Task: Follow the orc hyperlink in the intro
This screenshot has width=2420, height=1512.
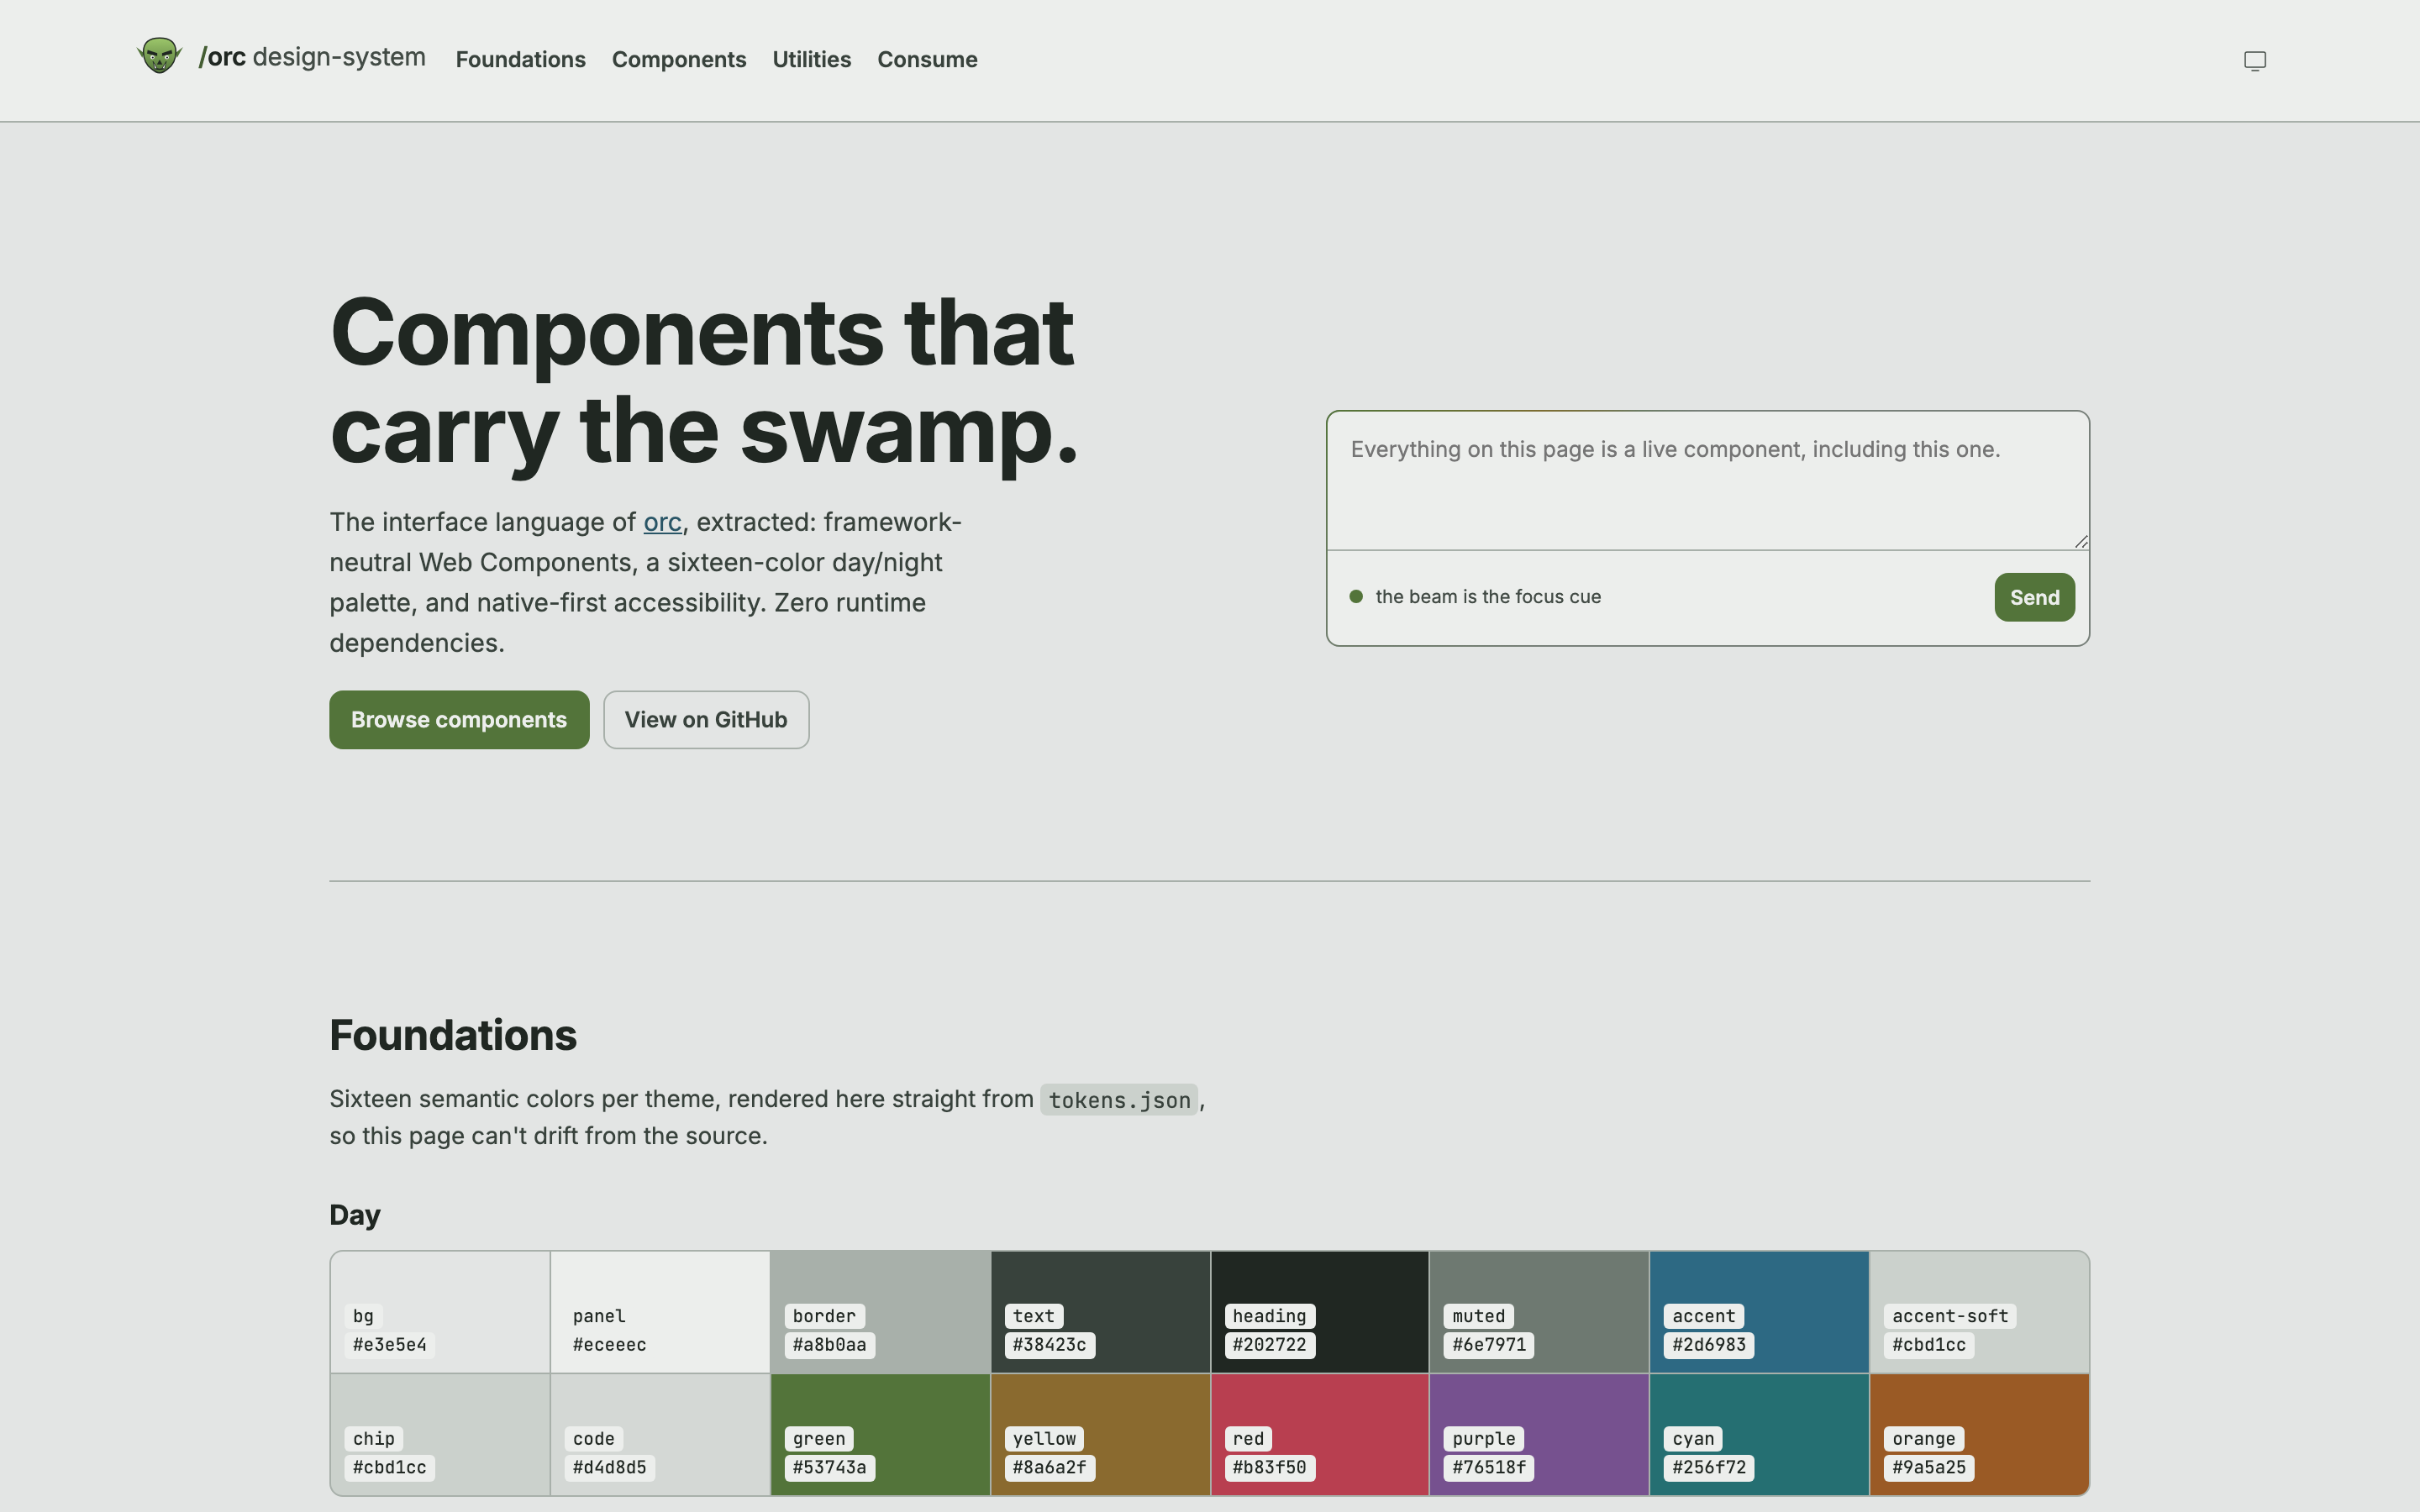Action: [x=662, y=522]
